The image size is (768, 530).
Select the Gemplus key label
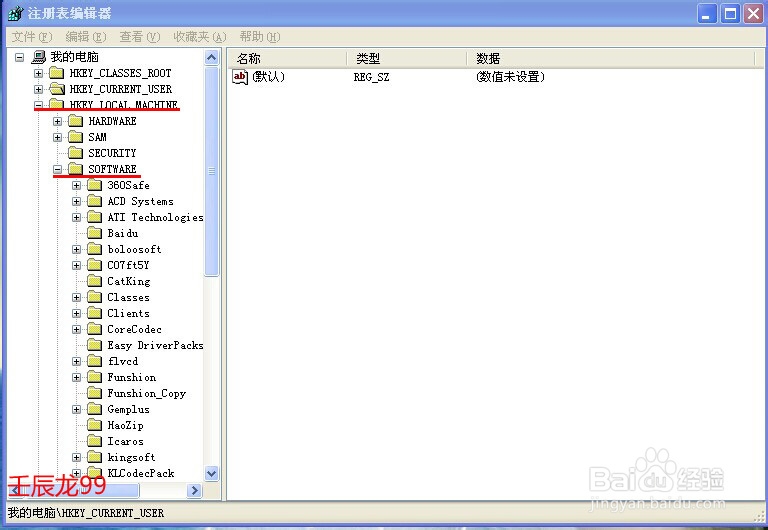128,410
